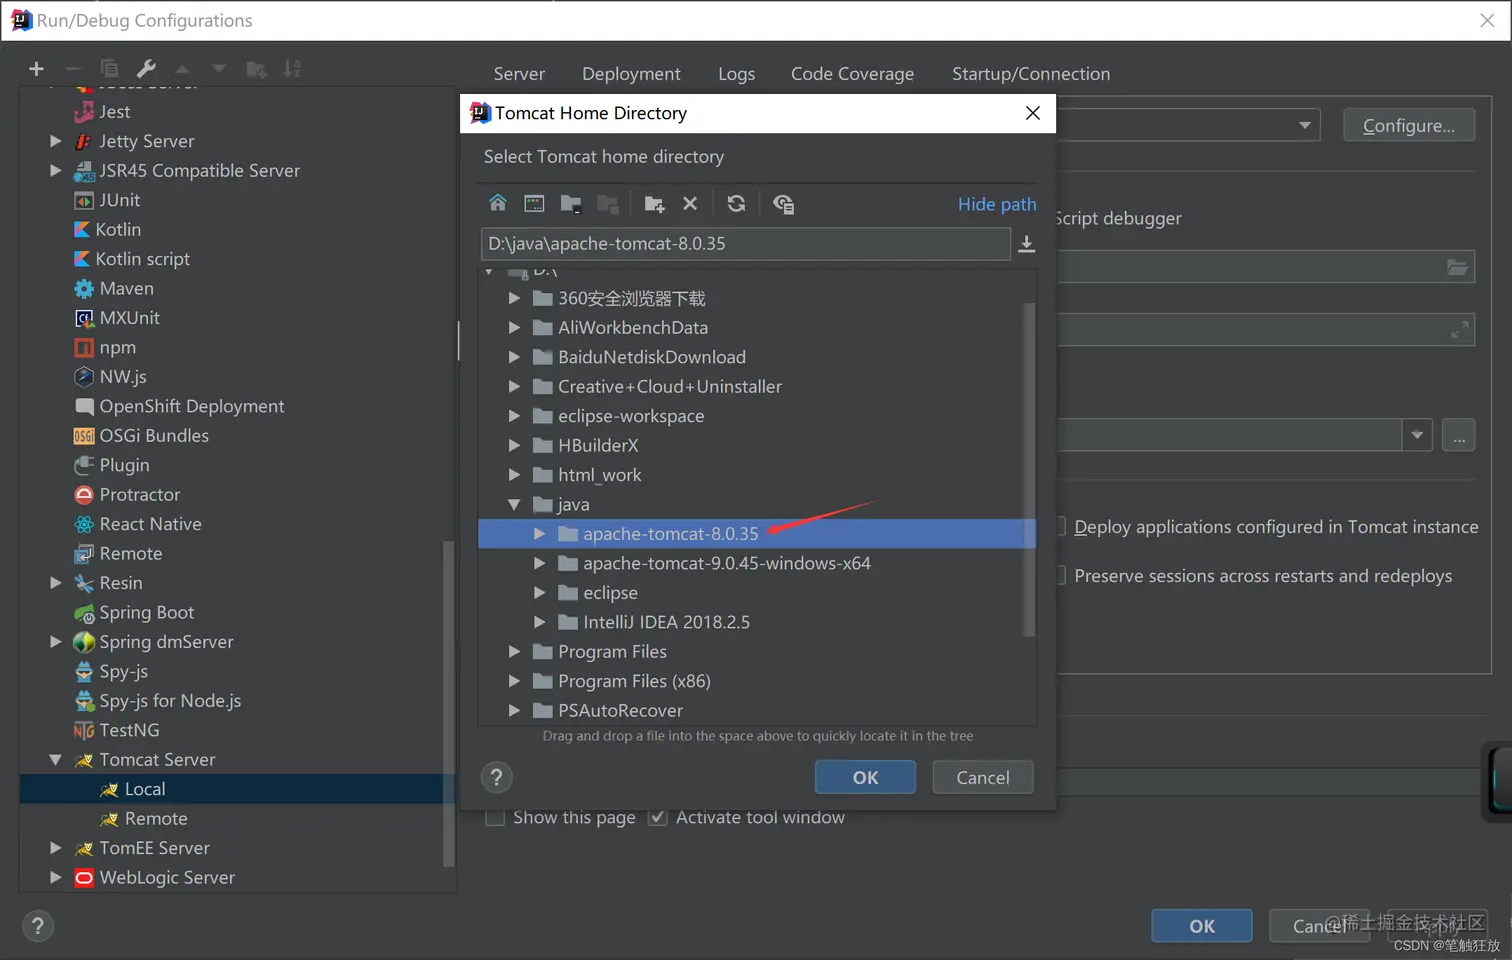Open help in Tomcat Home Directory dialog
The height and width of the screenshot is (960, 1512).
(496, 777)
